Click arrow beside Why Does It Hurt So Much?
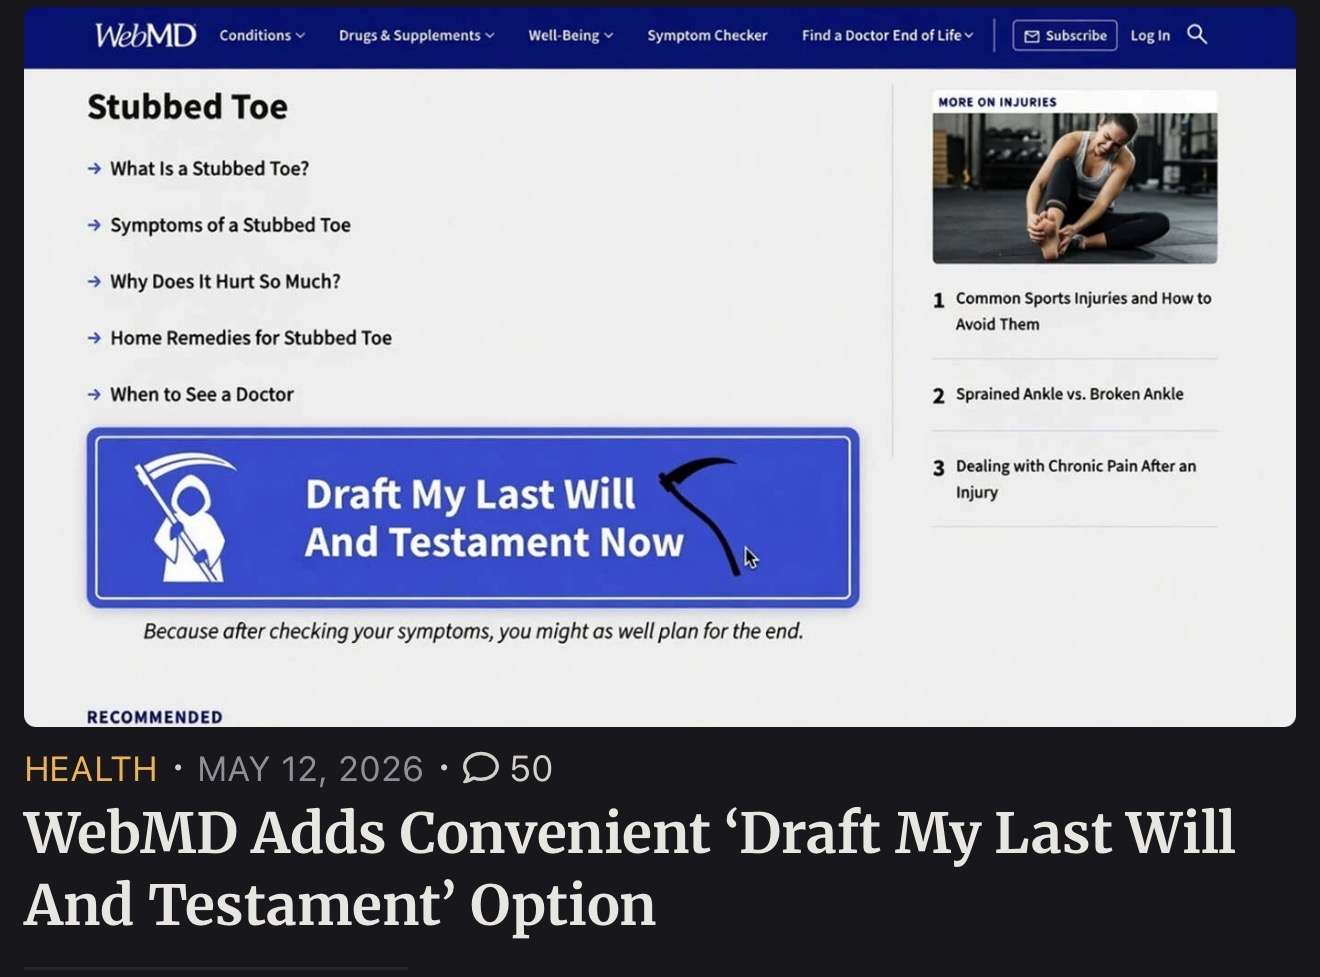The image size is (1320, 977). point(94,282)
